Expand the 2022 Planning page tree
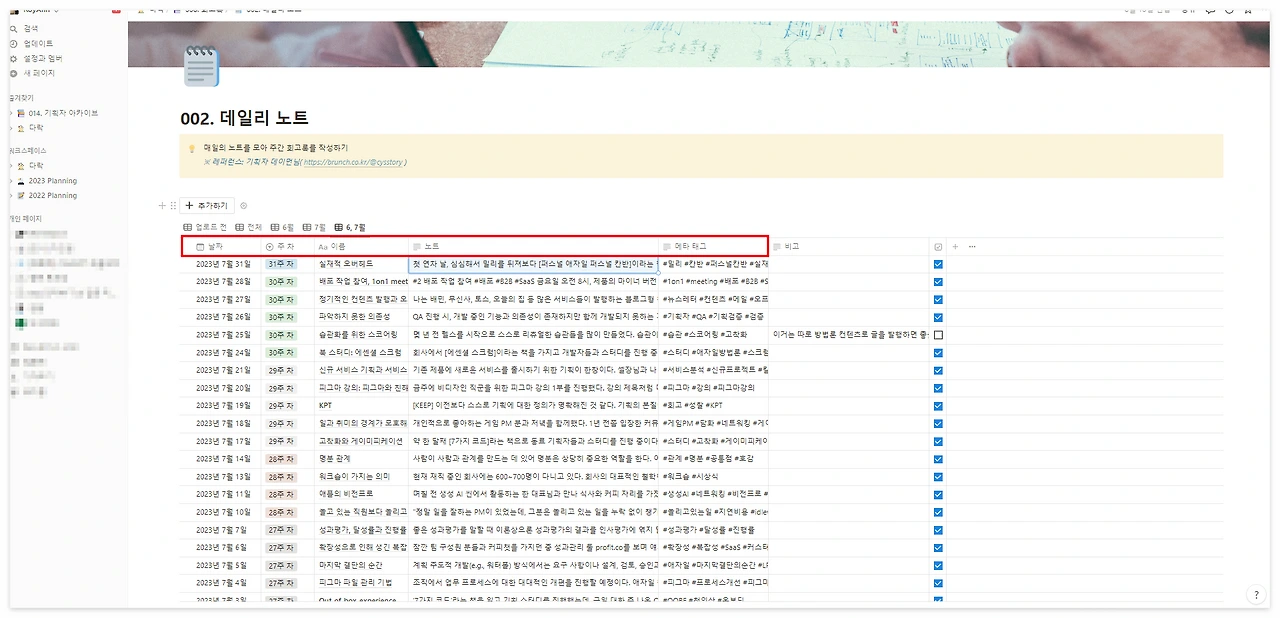Image resolution: width=1280 pixels, height=618 pixels. [x=10, y=196]
